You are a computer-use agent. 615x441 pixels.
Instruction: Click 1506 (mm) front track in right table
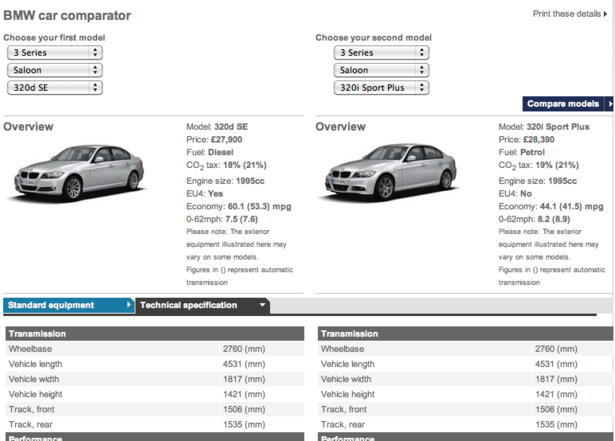[x=556, y=409]
